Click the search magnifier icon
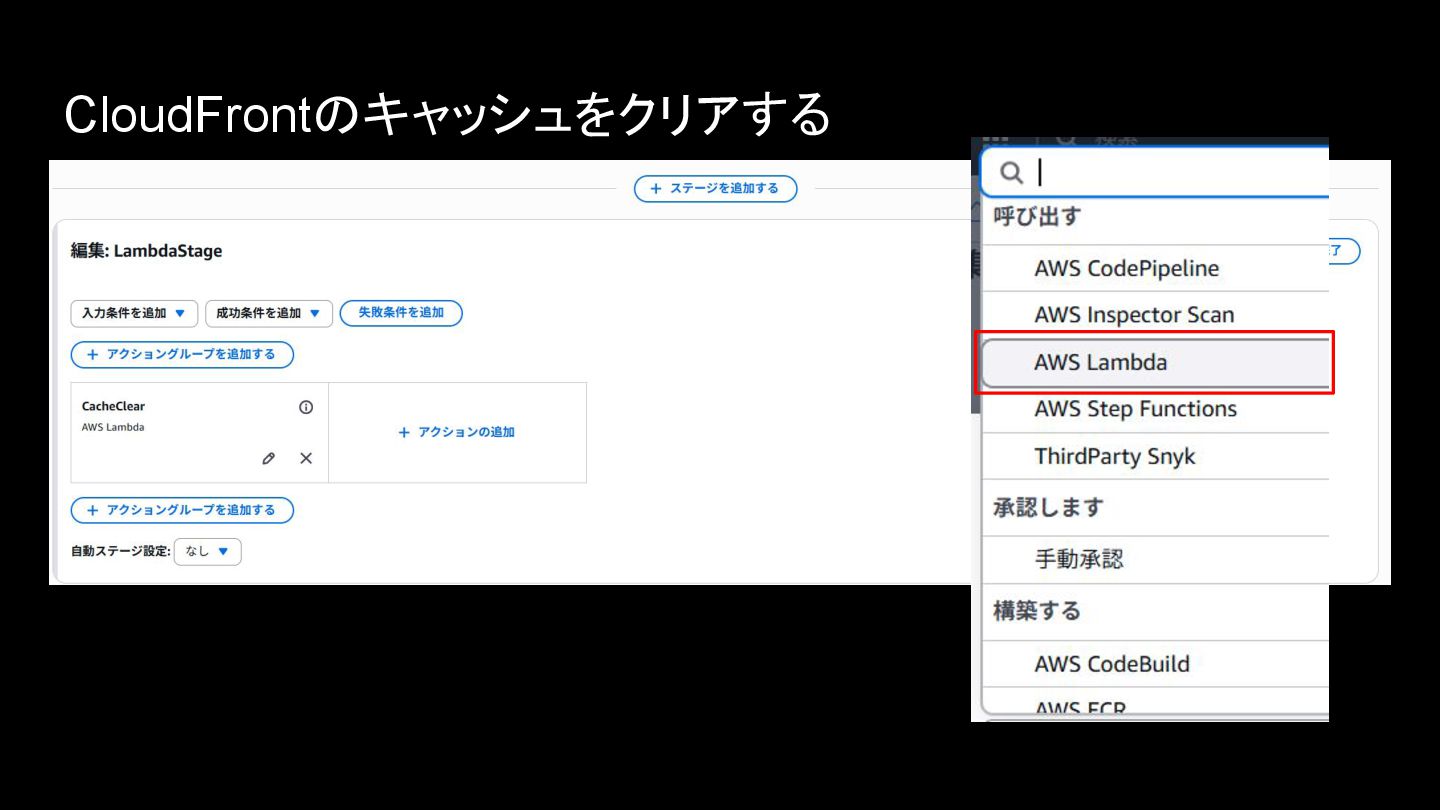The height and width of the screenshot is (810, 1440). [1012, 173]
